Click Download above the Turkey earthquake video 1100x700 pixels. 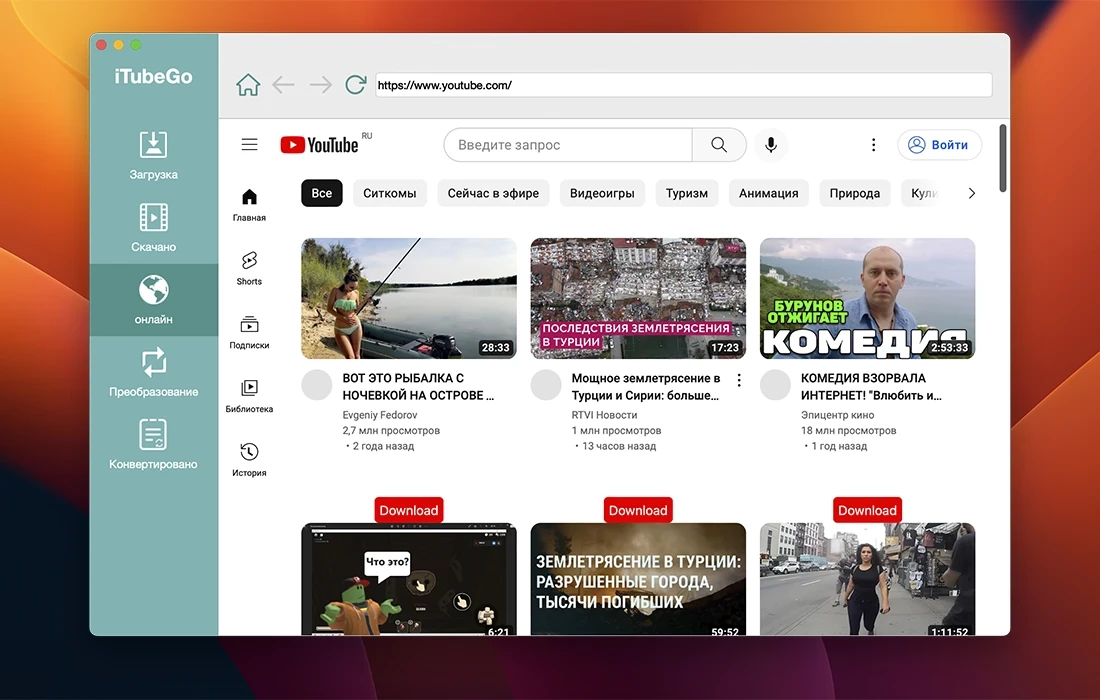(638, 510)
